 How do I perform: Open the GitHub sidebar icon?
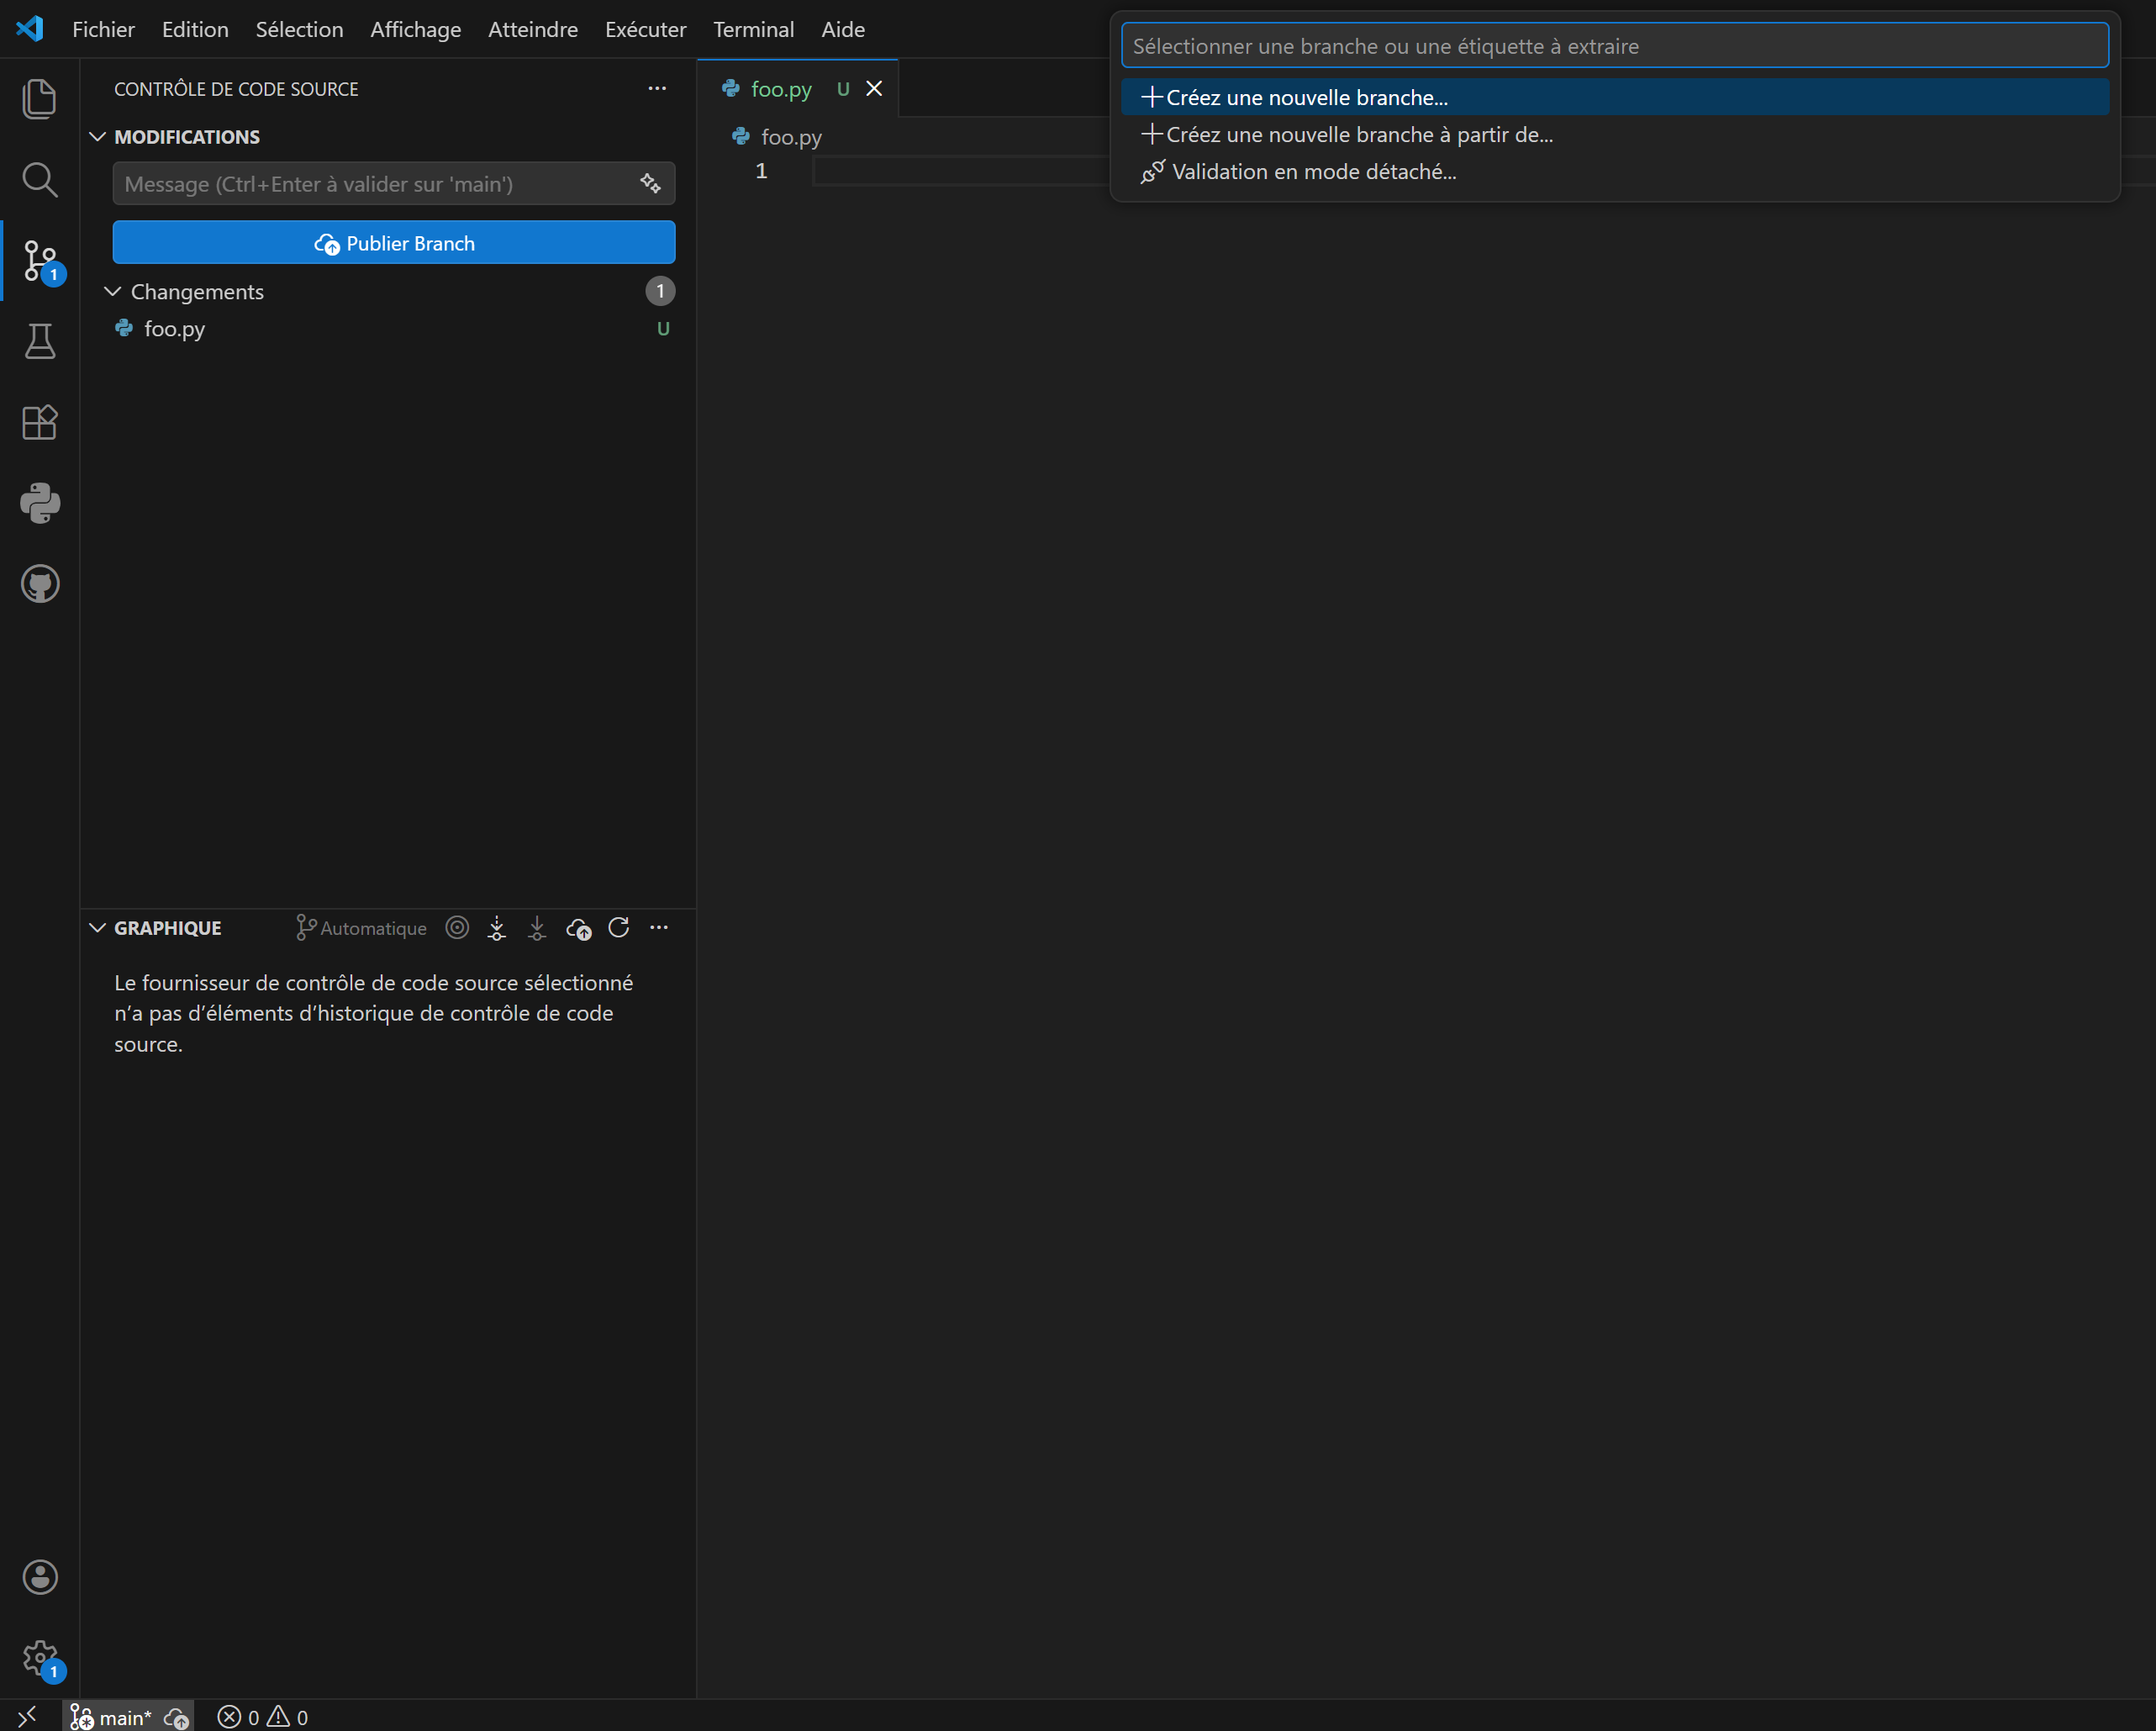[x=40, y=584]
